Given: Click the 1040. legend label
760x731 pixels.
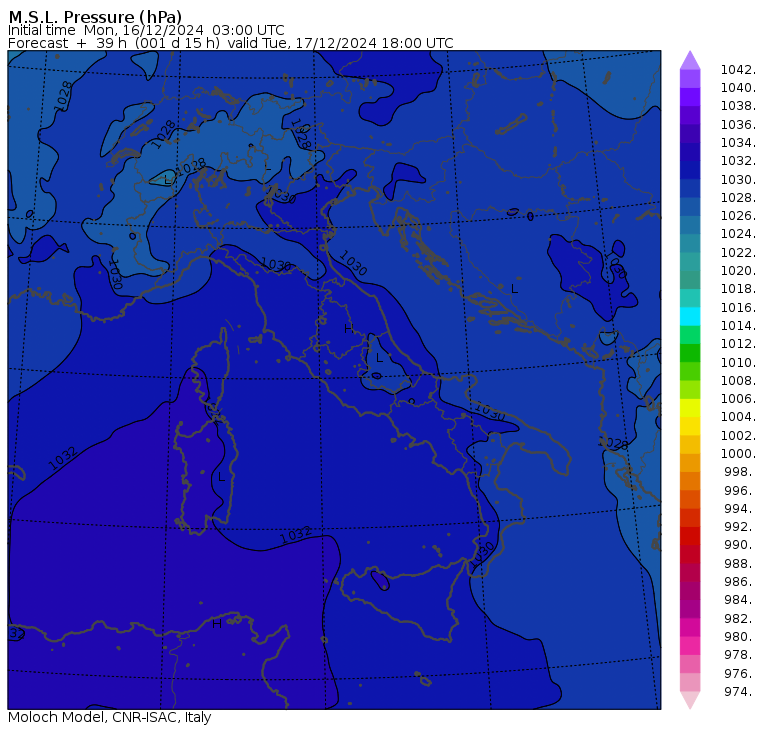Looking at the screenshot, I should pos(738,88).
